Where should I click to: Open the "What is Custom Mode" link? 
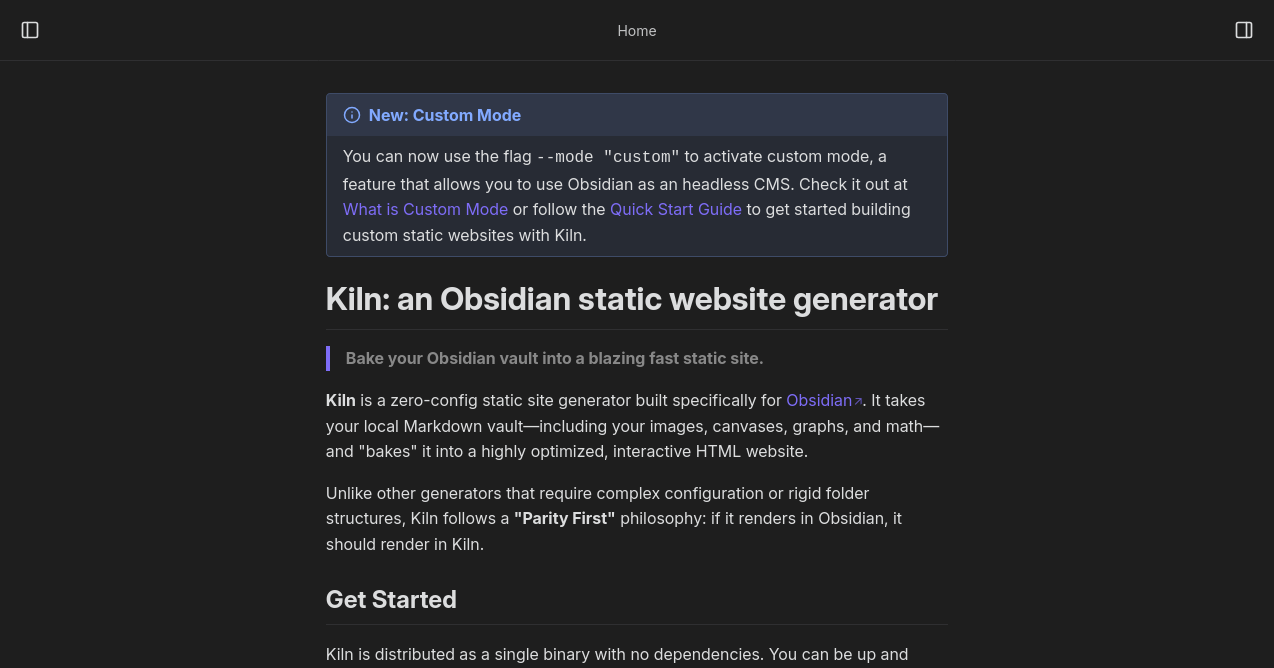pyautogui.click(x=425, y=209)
